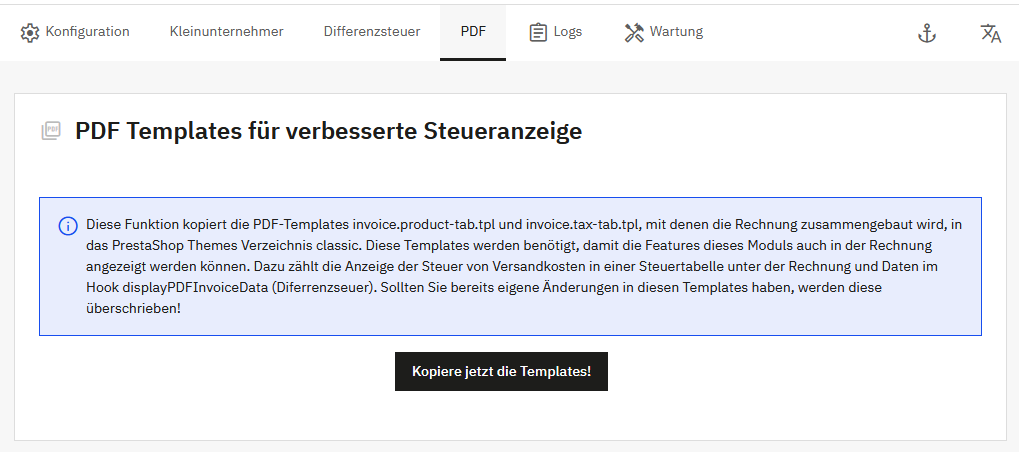Select the active PDF tab
This screenshot has width=1019, height=452.
[x=473, y=32]
